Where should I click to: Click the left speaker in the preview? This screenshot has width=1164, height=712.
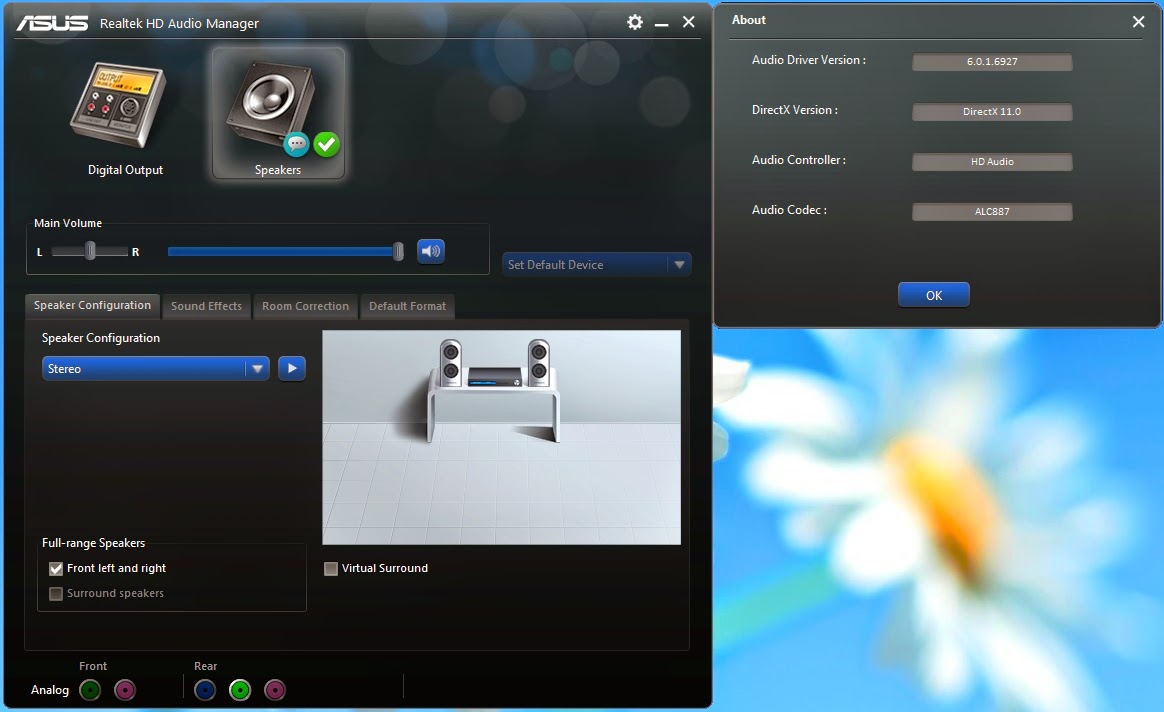(451, 363)
